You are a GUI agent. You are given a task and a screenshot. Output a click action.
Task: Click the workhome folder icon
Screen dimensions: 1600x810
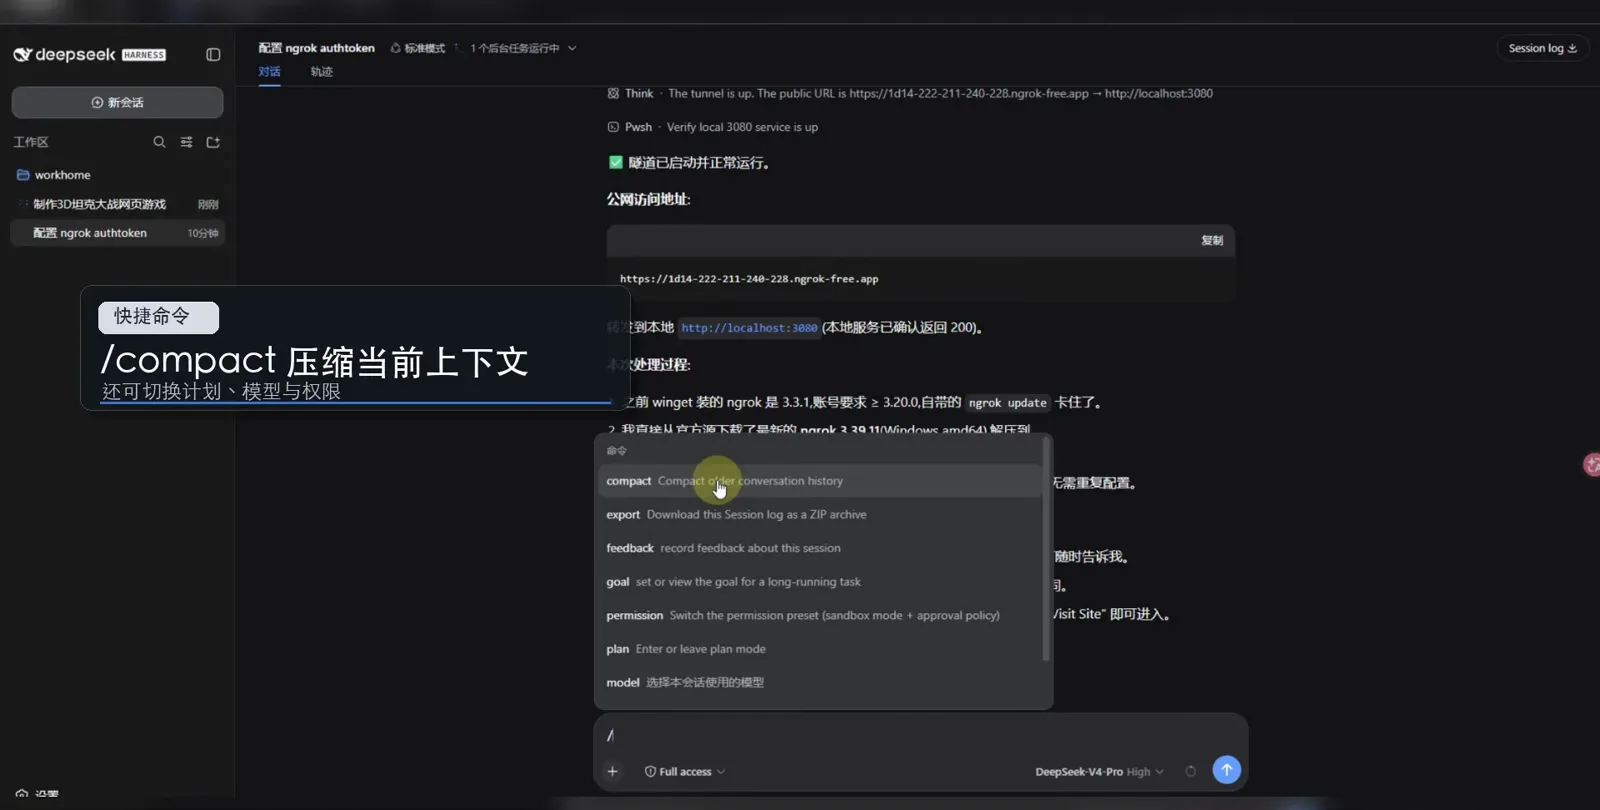[x=23, y=175]
